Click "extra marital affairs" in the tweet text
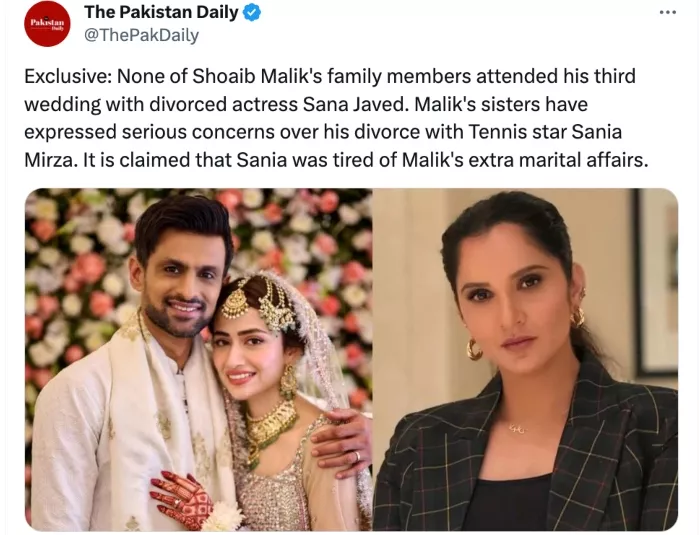 (x=566, y=158)
